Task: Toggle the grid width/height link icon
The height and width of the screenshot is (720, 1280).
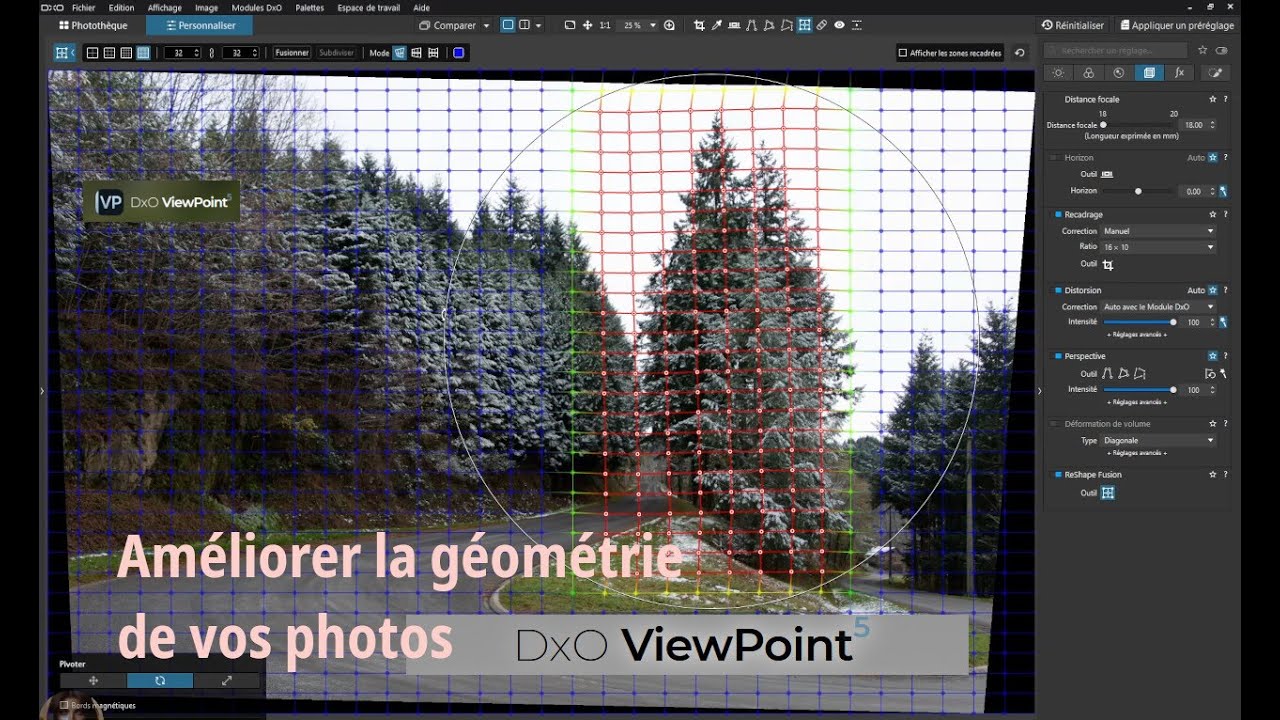Action: pyautogui.click(x=211, y=53)
